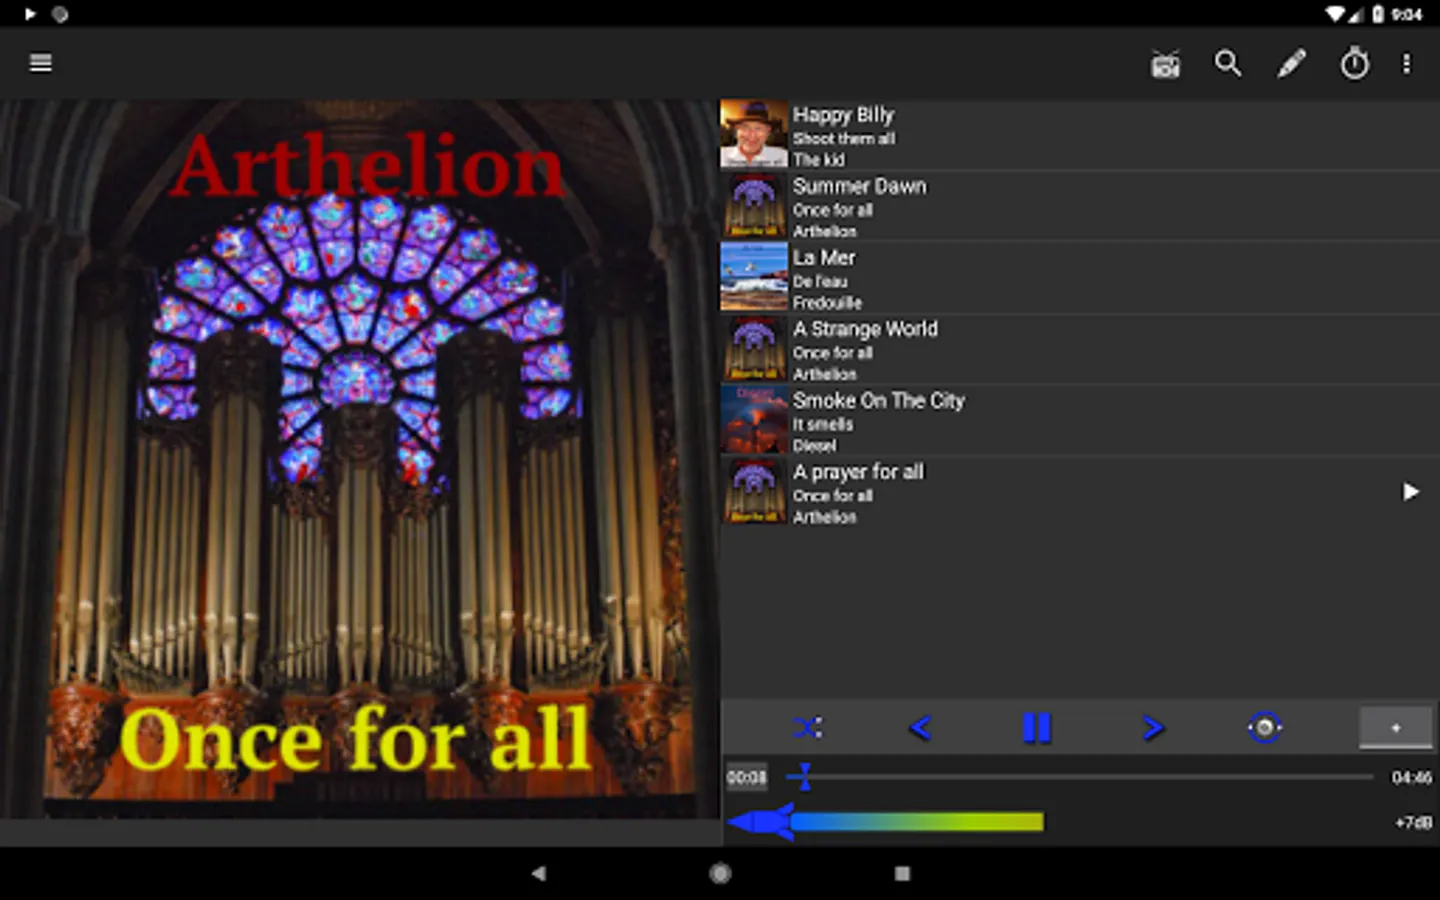
Task: Select the La Mer track title
Action: [824, 257]
